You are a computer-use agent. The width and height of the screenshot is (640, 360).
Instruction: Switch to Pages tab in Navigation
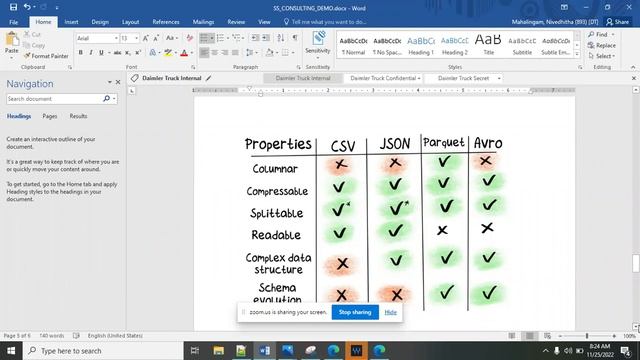click(50, 116)
